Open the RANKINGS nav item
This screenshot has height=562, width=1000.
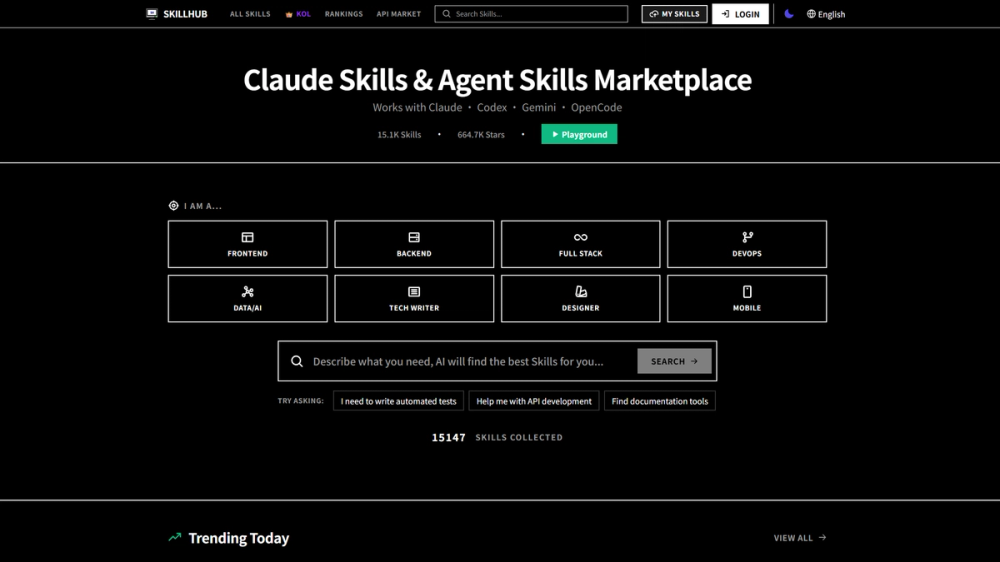point(344,14)
